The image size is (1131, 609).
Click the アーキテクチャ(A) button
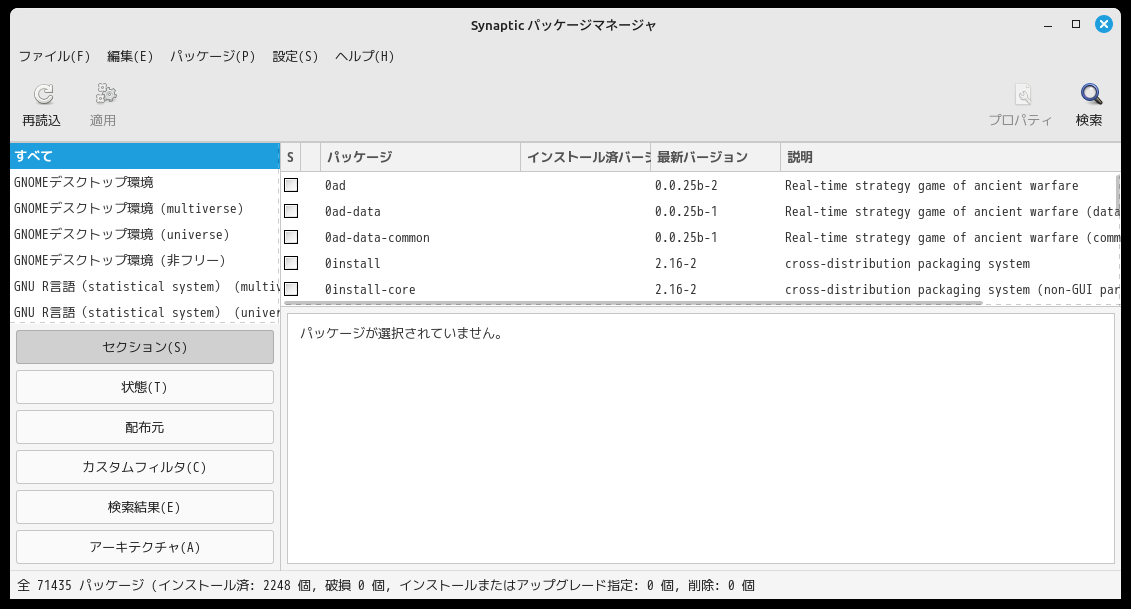tap(145, 547)
